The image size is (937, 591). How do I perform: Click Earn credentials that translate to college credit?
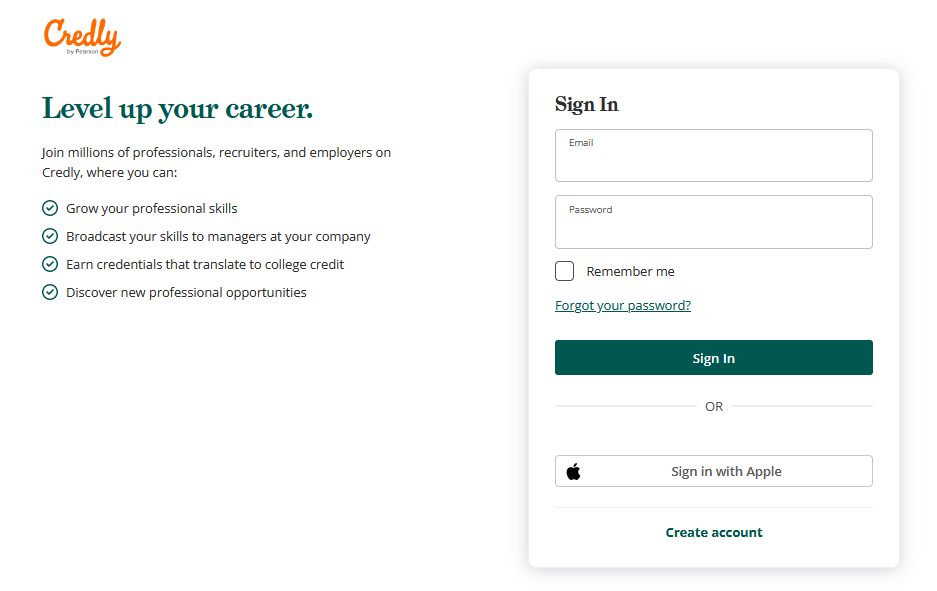[x=205, y=264]
